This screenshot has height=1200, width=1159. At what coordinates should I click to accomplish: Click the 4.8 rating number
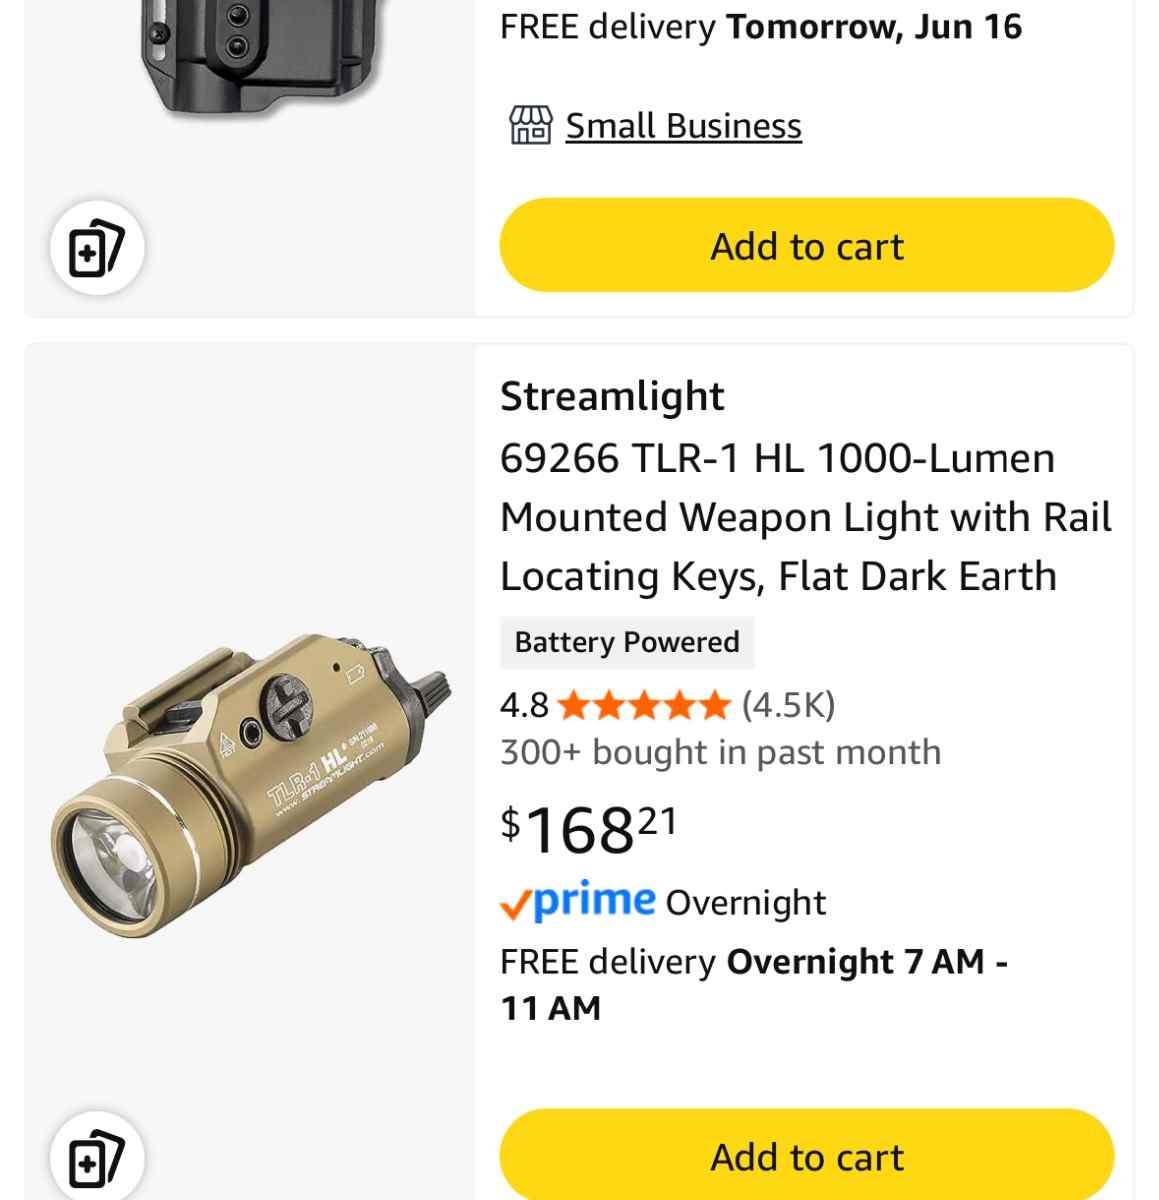(x=525, y=706)
